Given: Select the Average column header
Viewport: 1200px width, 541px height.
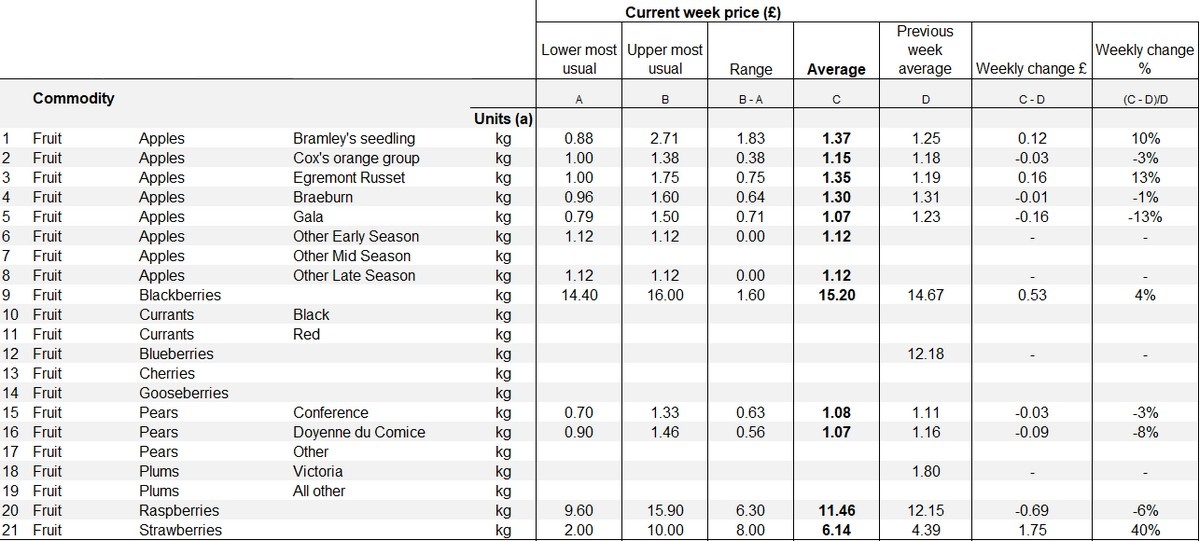Looking at the screenshot, I should 836,69.
